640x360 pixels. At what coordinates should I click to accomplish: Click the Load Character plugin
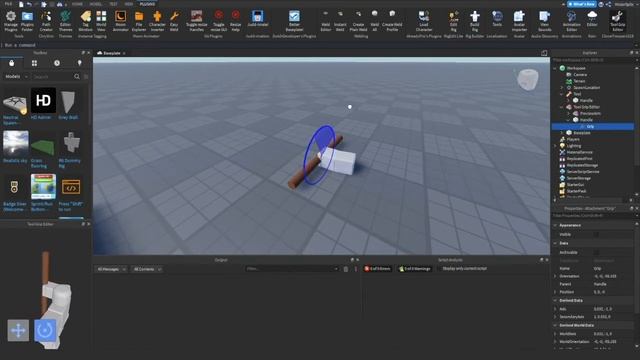pyautogui.click(x=424, y=21)
